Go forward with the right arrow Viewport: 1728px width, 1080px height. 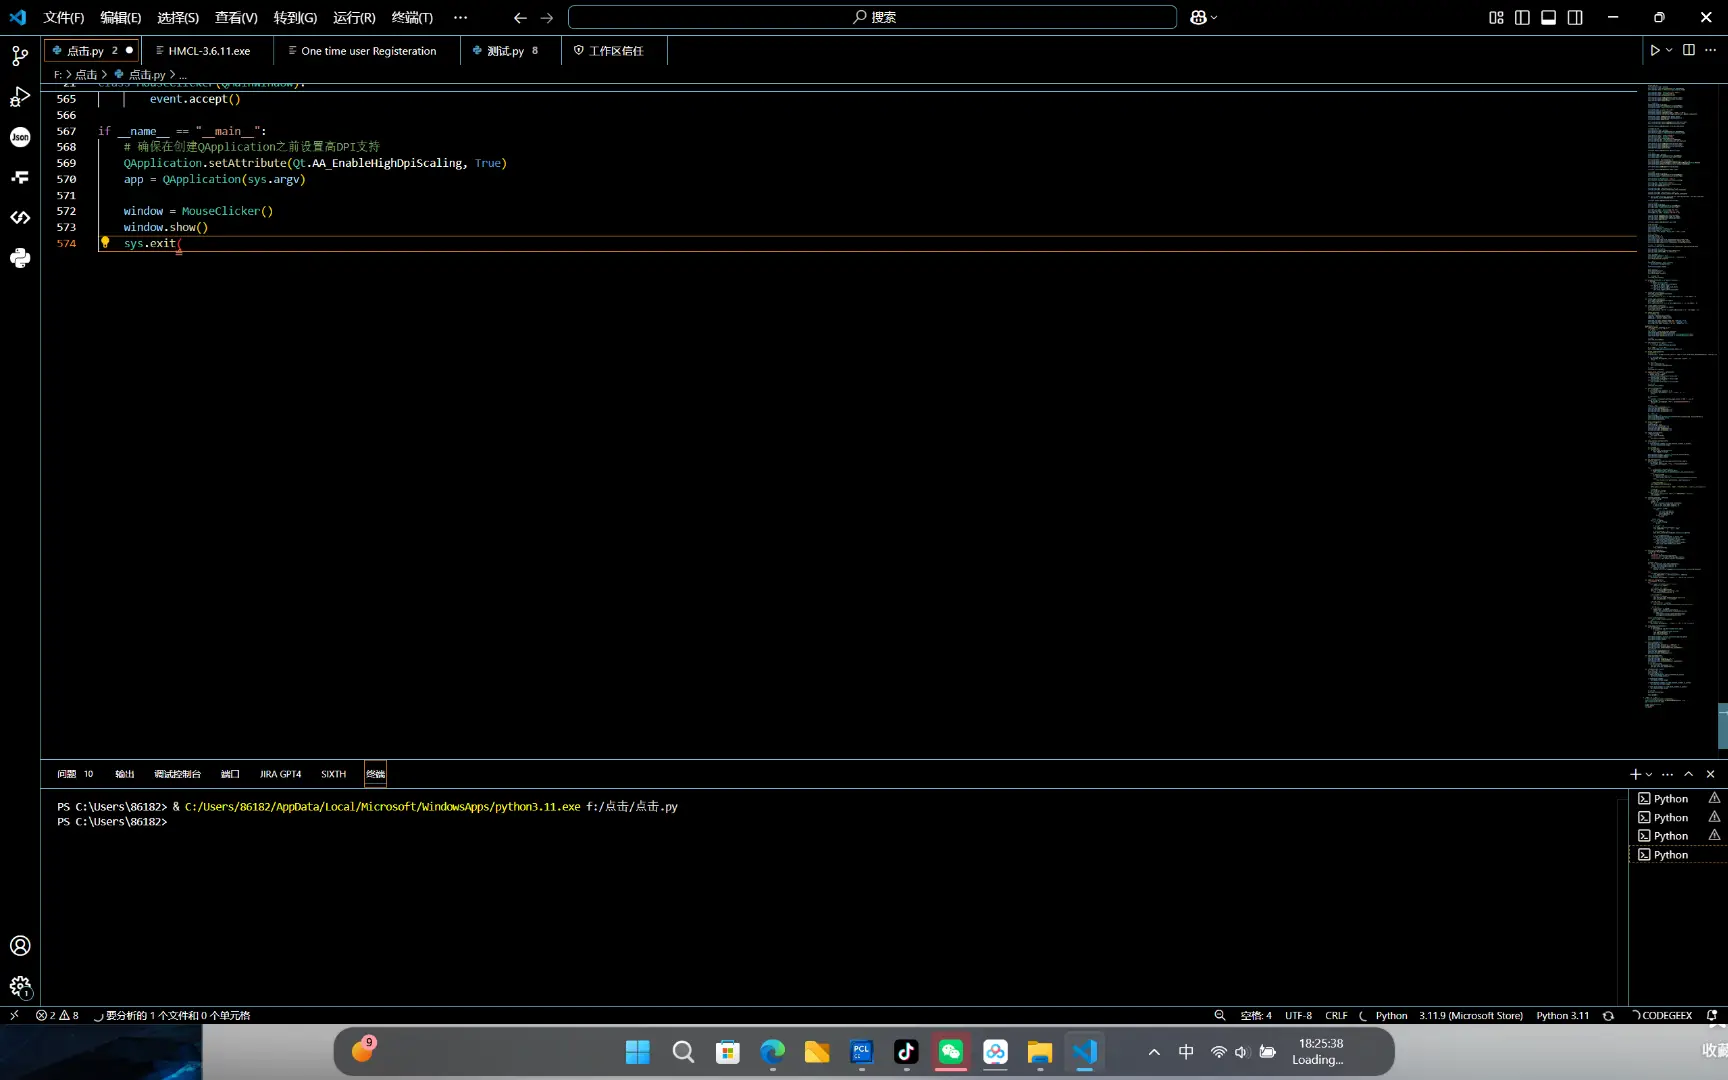pos(547,18)
